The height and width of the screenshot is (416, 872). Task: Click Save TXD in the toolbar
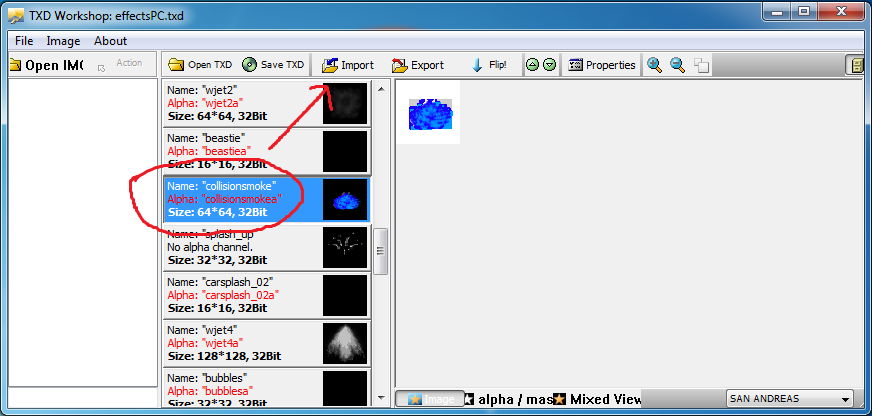coord(274,65)
